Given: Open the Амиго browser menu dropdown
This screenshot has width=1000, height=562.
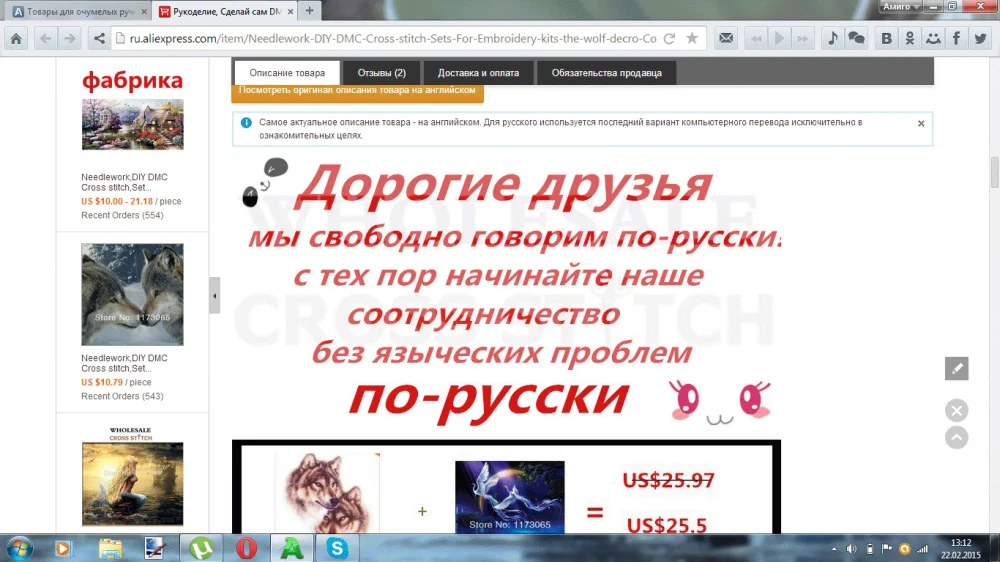Looking at the screenshot, I should 901,6.
